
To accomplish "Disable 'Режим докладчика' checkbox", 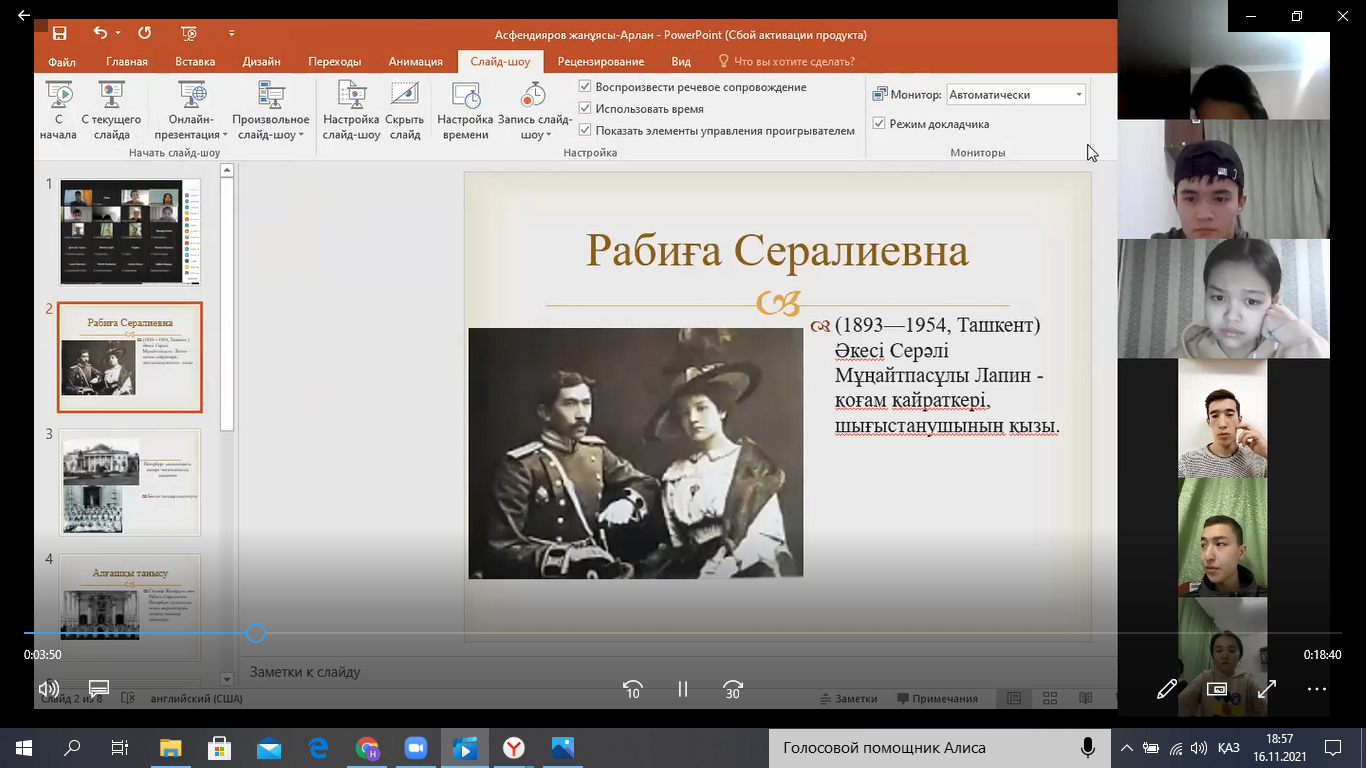I will [x=879, y=124].
